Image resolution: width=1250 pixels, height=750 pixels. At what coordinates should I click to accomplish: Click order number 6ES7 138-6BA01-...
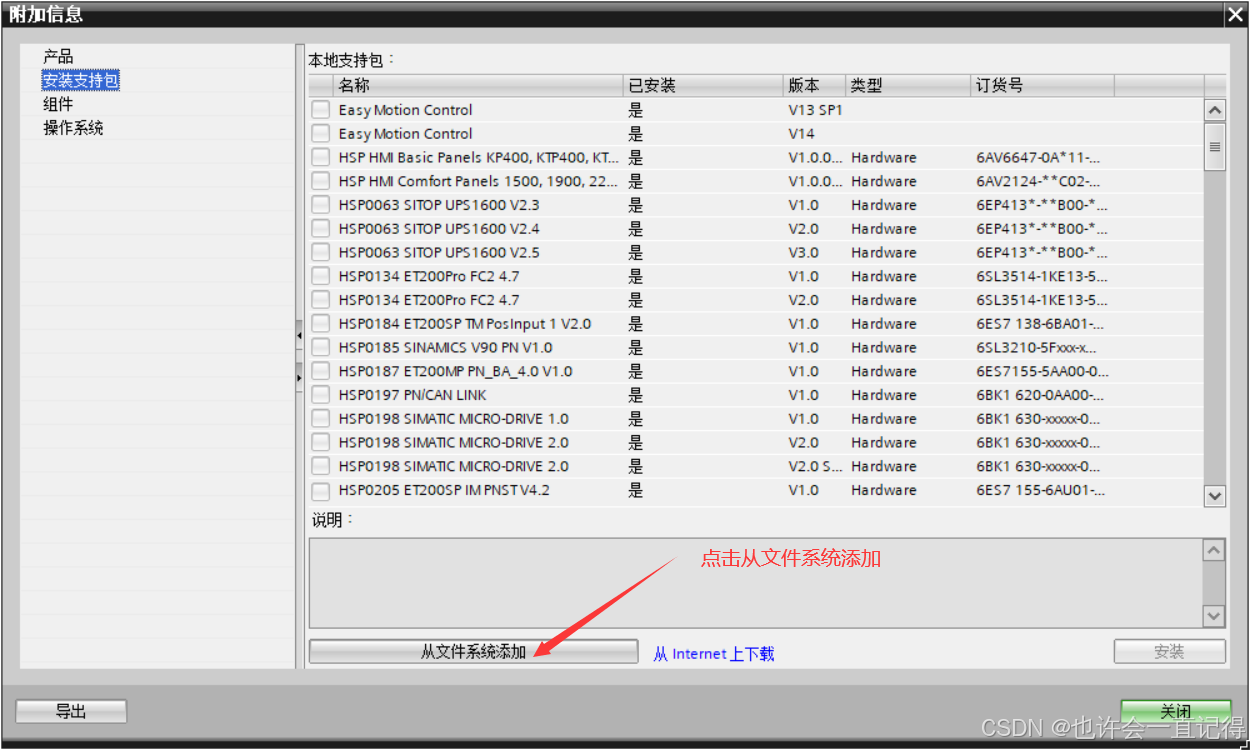pos(1040,324)
